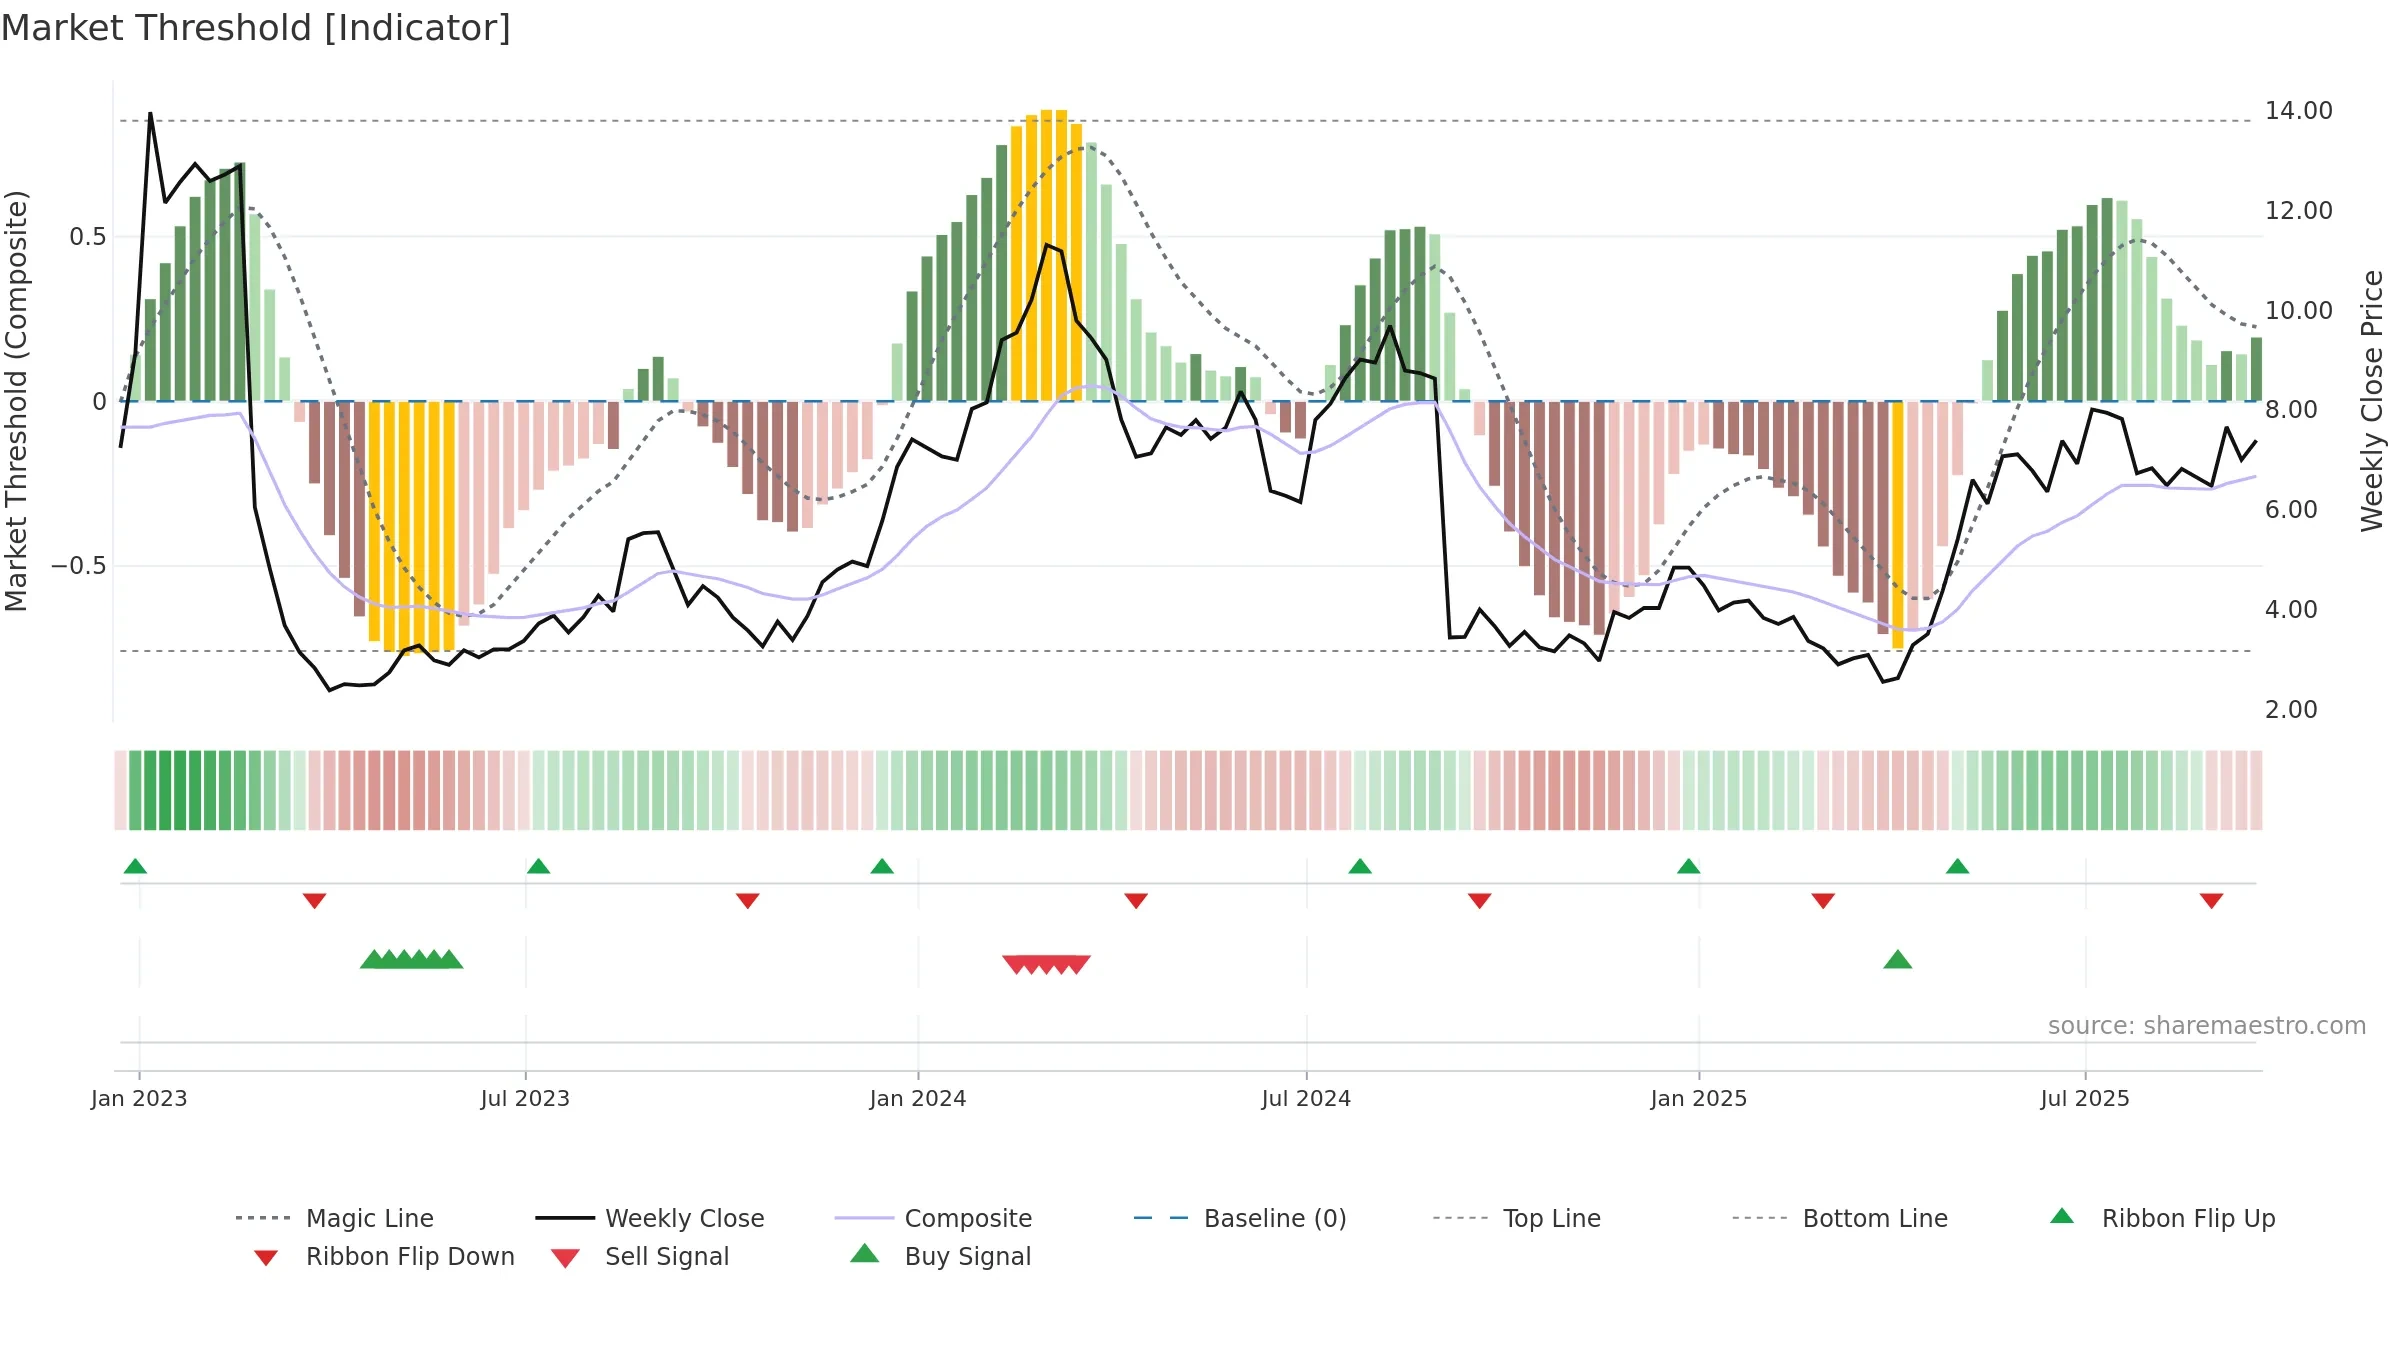Click the 14.00 price axis label

pyautogui.click(x=2298, y=111)
